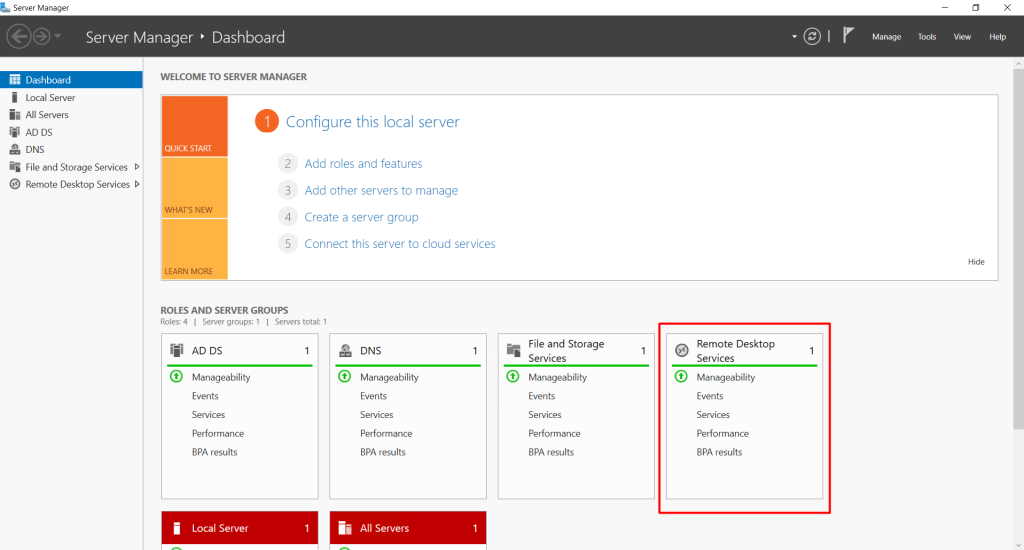This screenshot has width=1024, height=550.
Task: Select the What's New tab panel
Action: click(x=194, y=188)
